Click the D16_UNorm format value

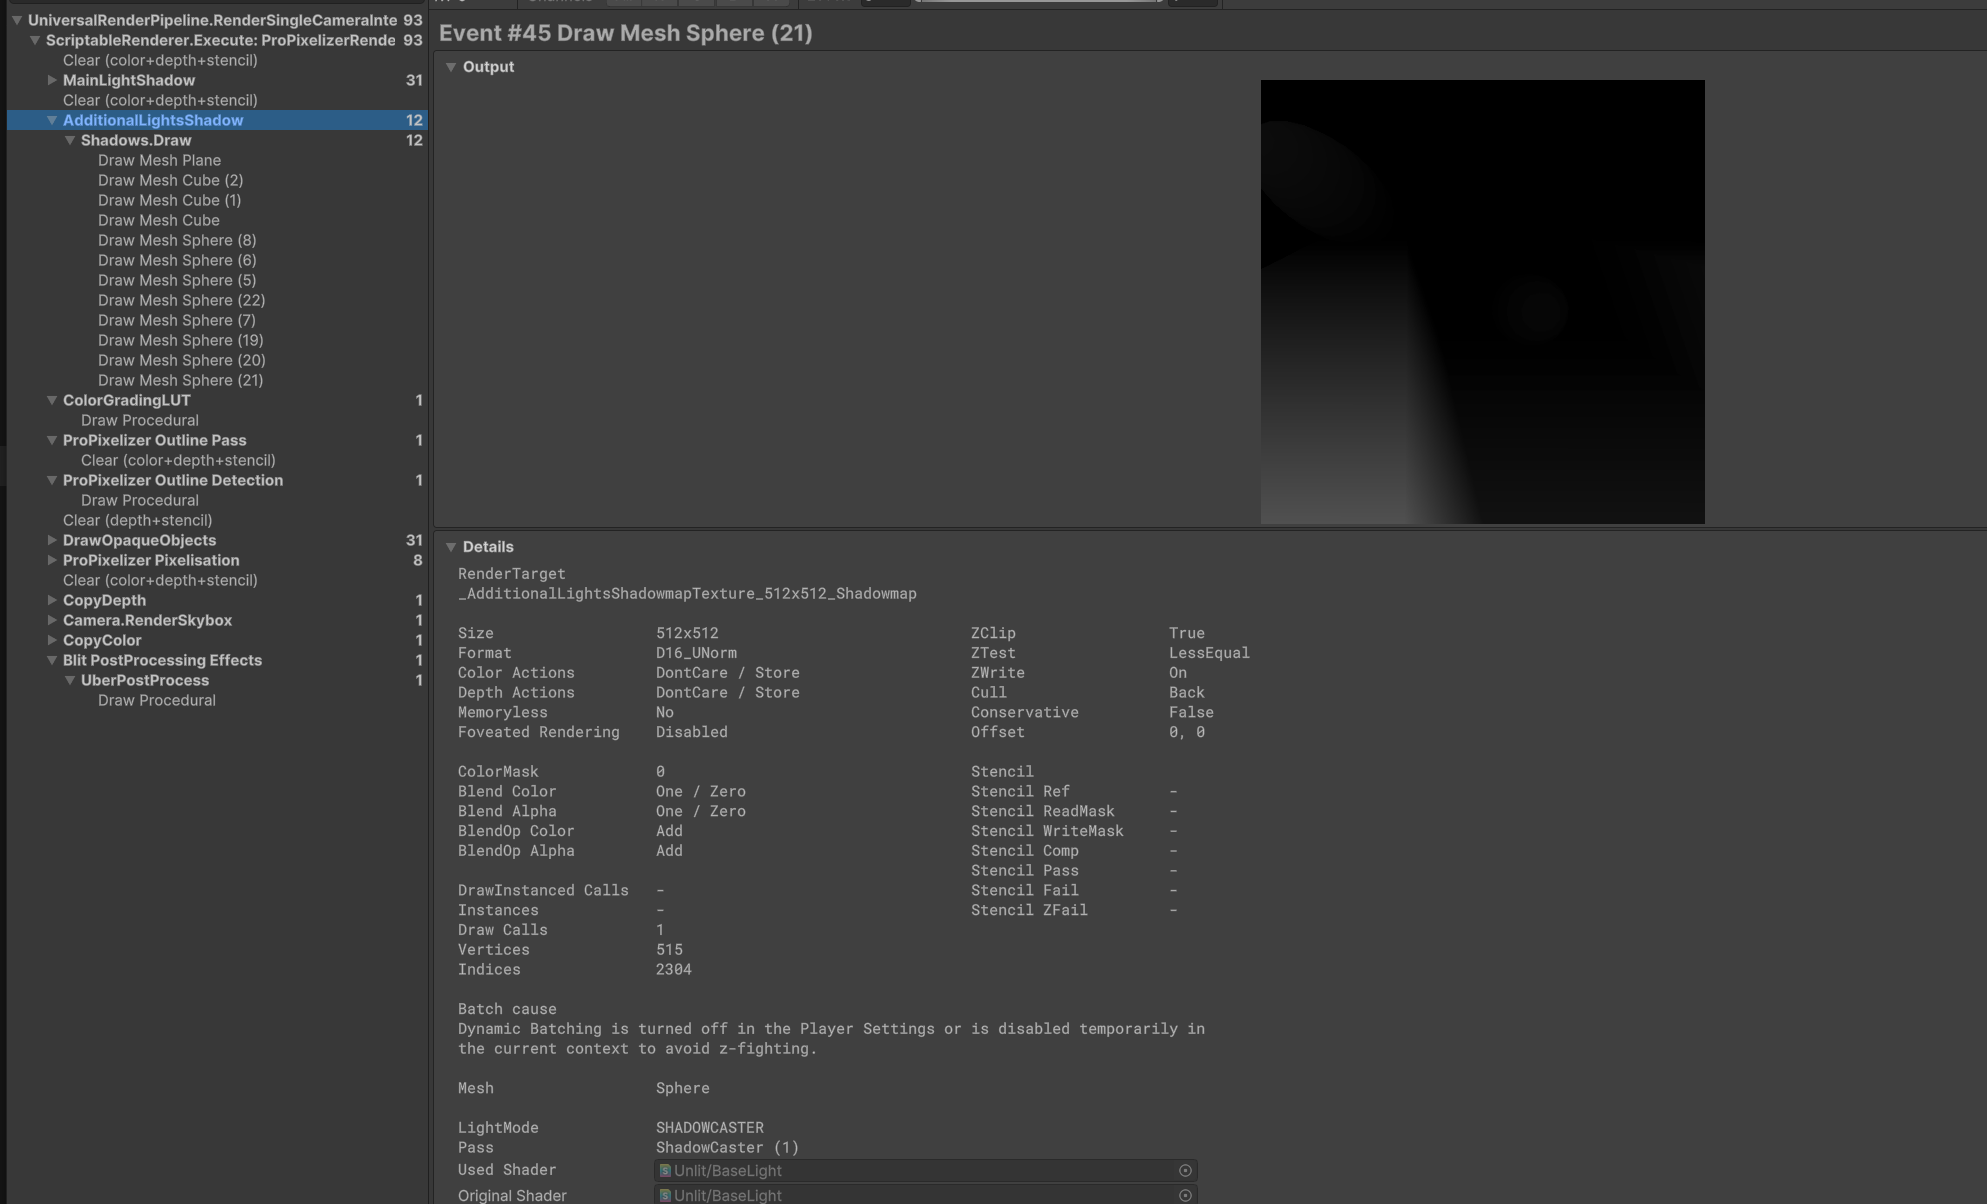[x=696, y=653]
